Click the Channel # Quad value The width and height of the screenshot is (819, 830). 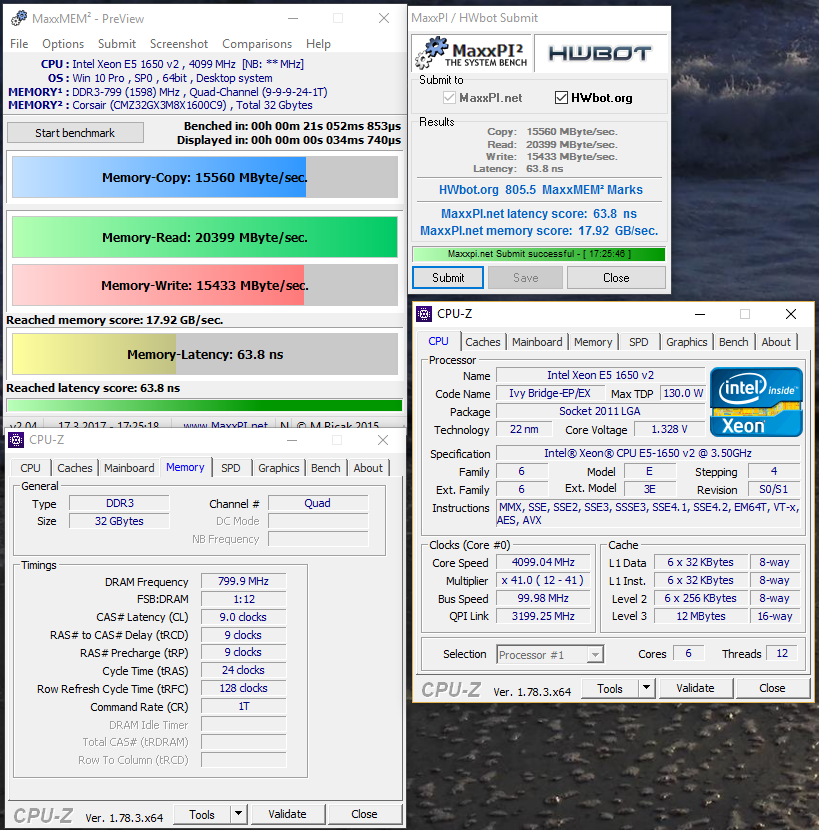tap(318, 503)
